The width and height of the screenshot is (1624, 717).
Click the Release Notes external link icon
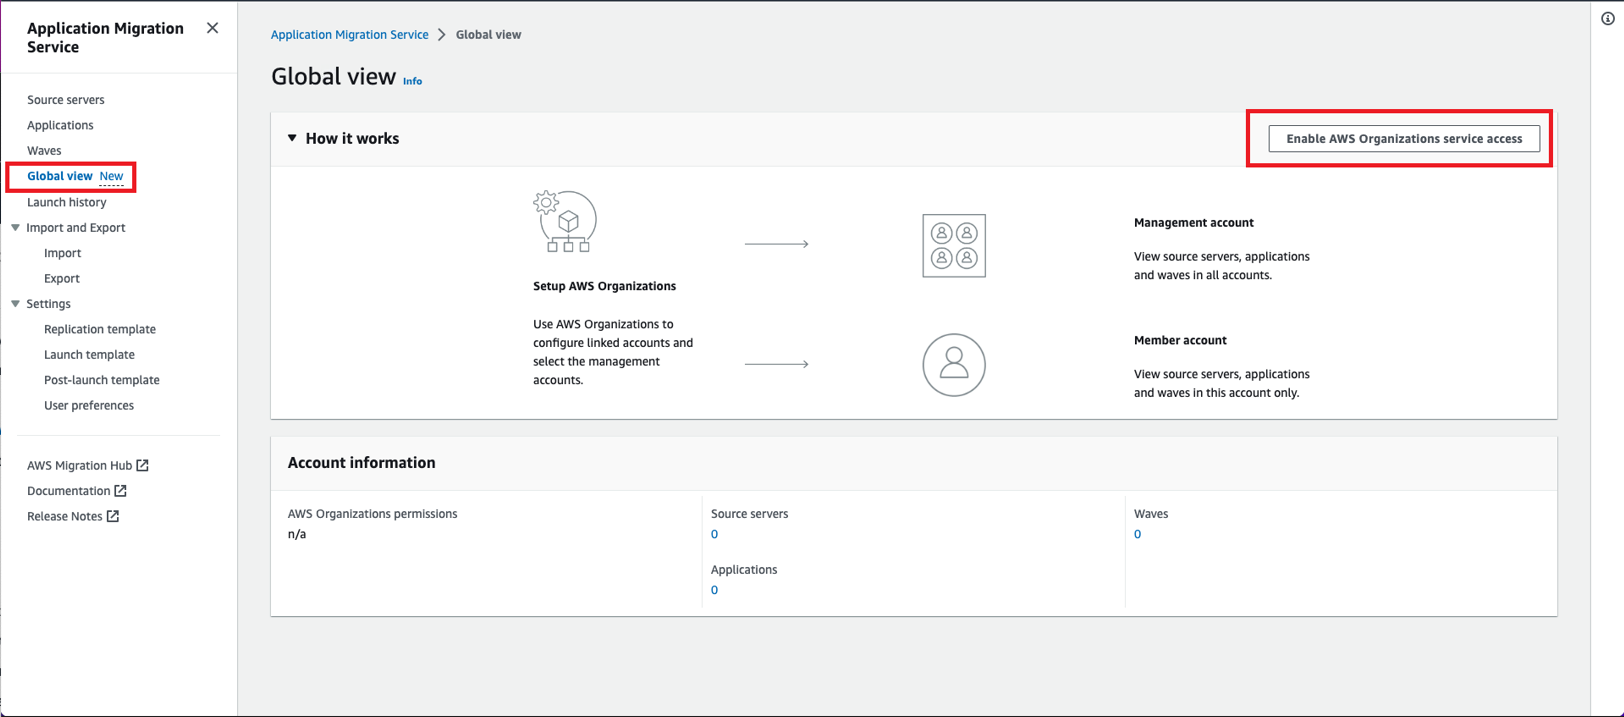click(x=113, y=516)
